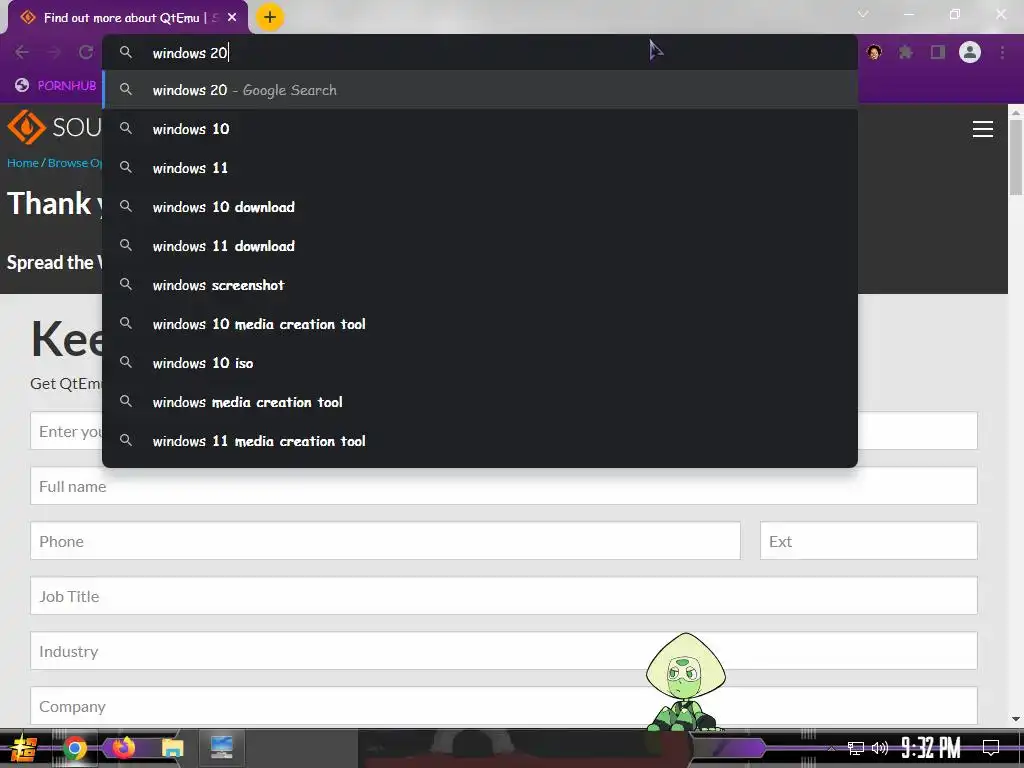Screen dimensions: 1024x768
Task: Open the Start menu button on taskbar
Action: point(22,748)
